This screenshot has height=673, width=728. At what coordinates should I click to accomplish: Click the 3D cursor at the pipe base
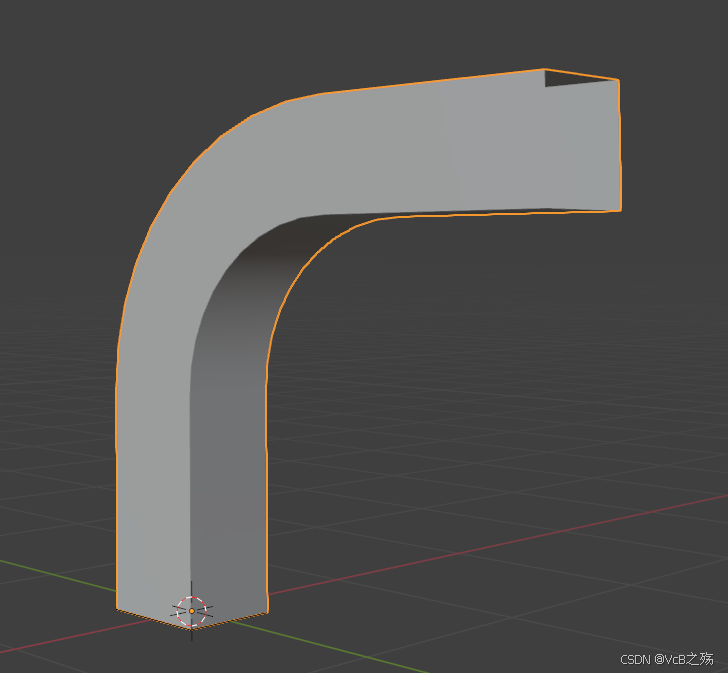pyautogui.click(x=192, y=611)
